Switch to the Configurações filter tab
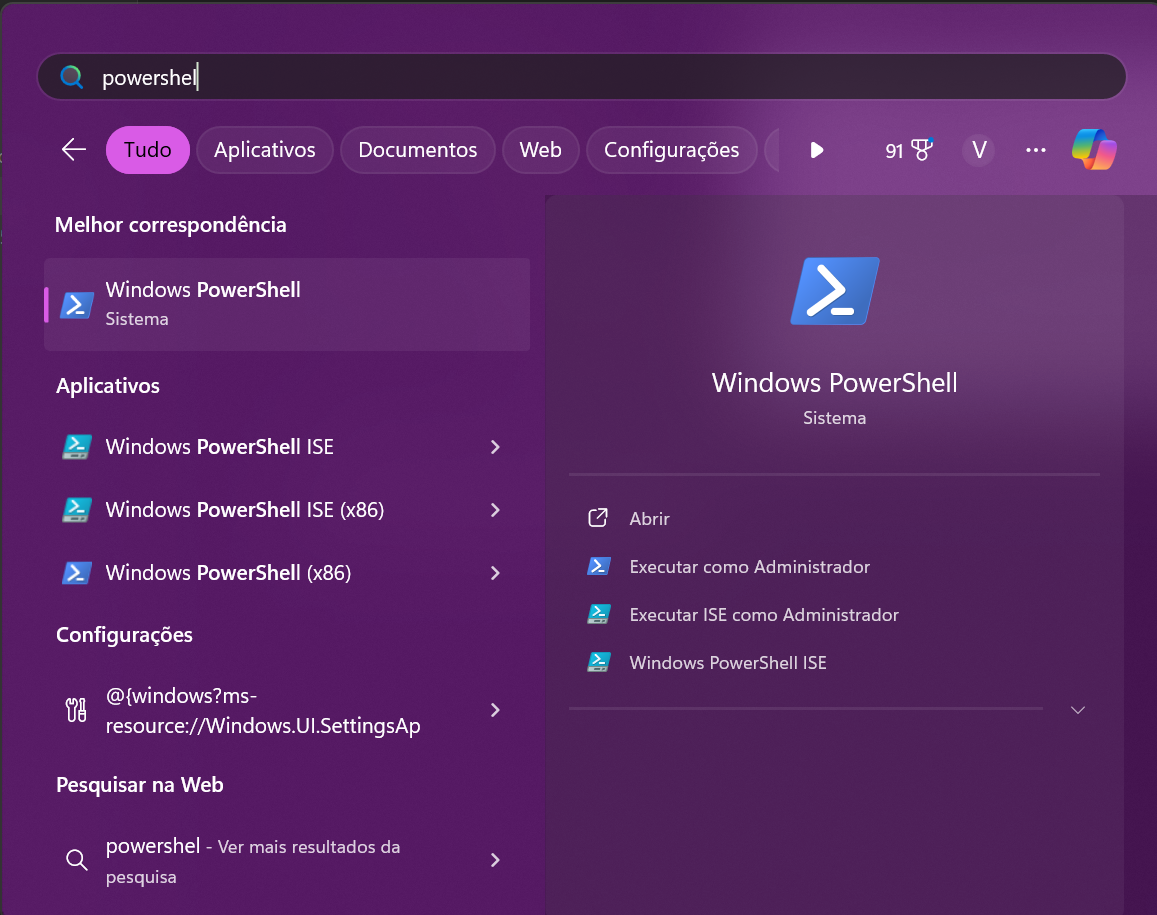The image size is (1157, 915). pyautogui.click(x=671, y=150)
